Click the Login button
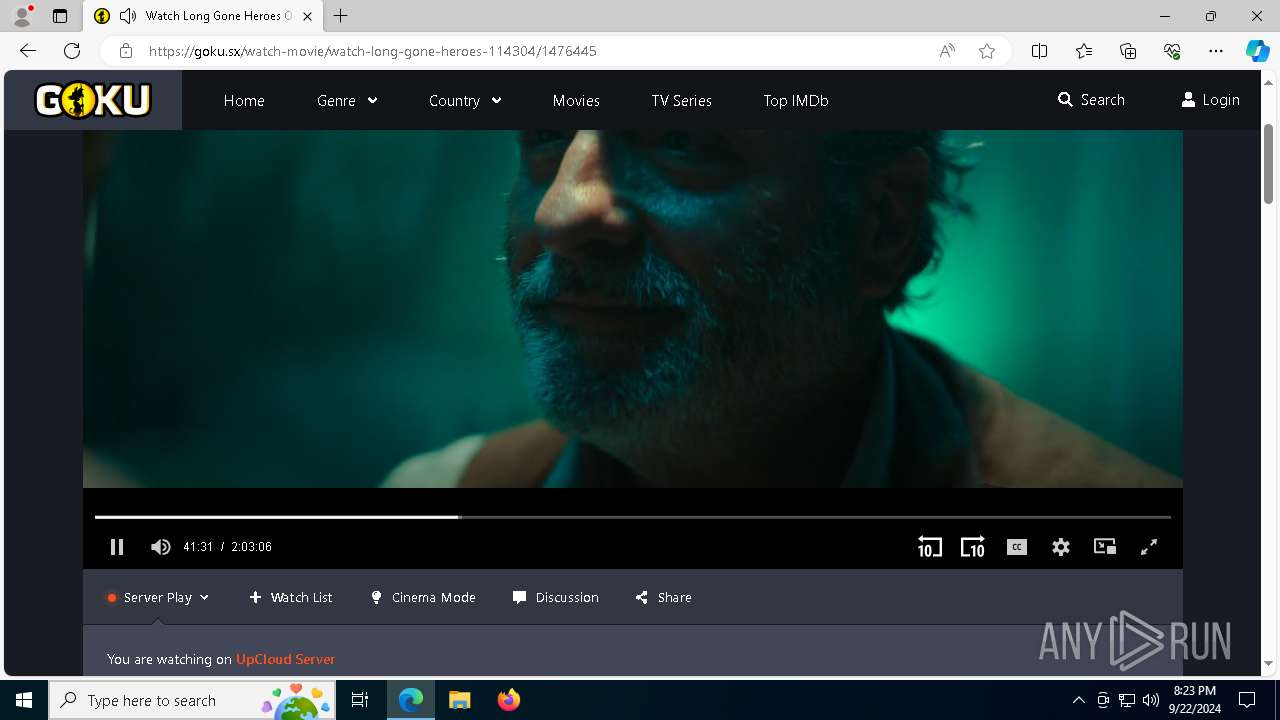1280x720 pixels. pos(1210,100)
